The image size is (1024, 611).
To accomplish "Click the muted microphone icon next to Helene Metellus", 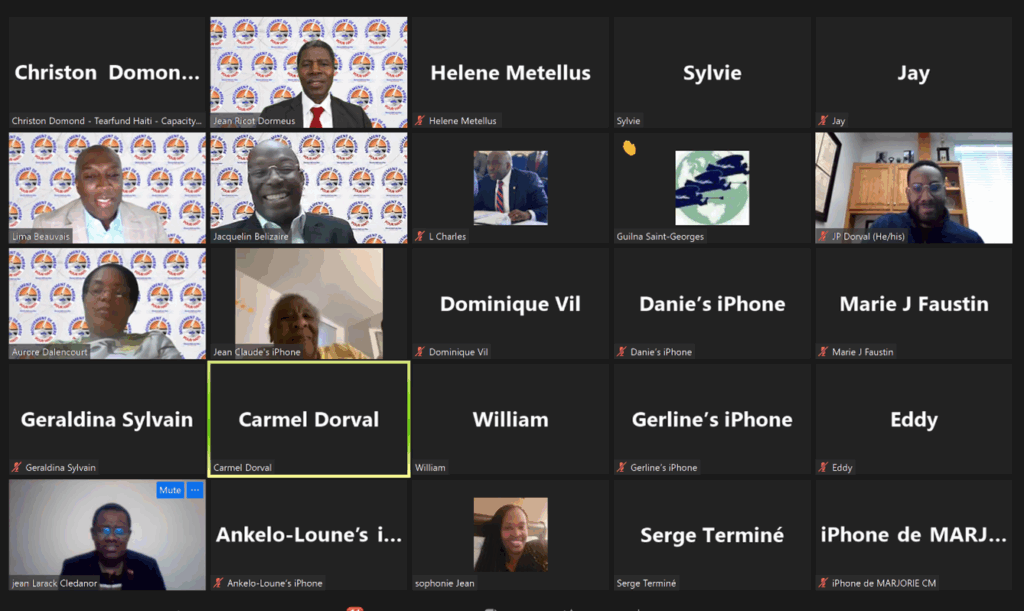I will pyautogui.click(x=420, y=121).
